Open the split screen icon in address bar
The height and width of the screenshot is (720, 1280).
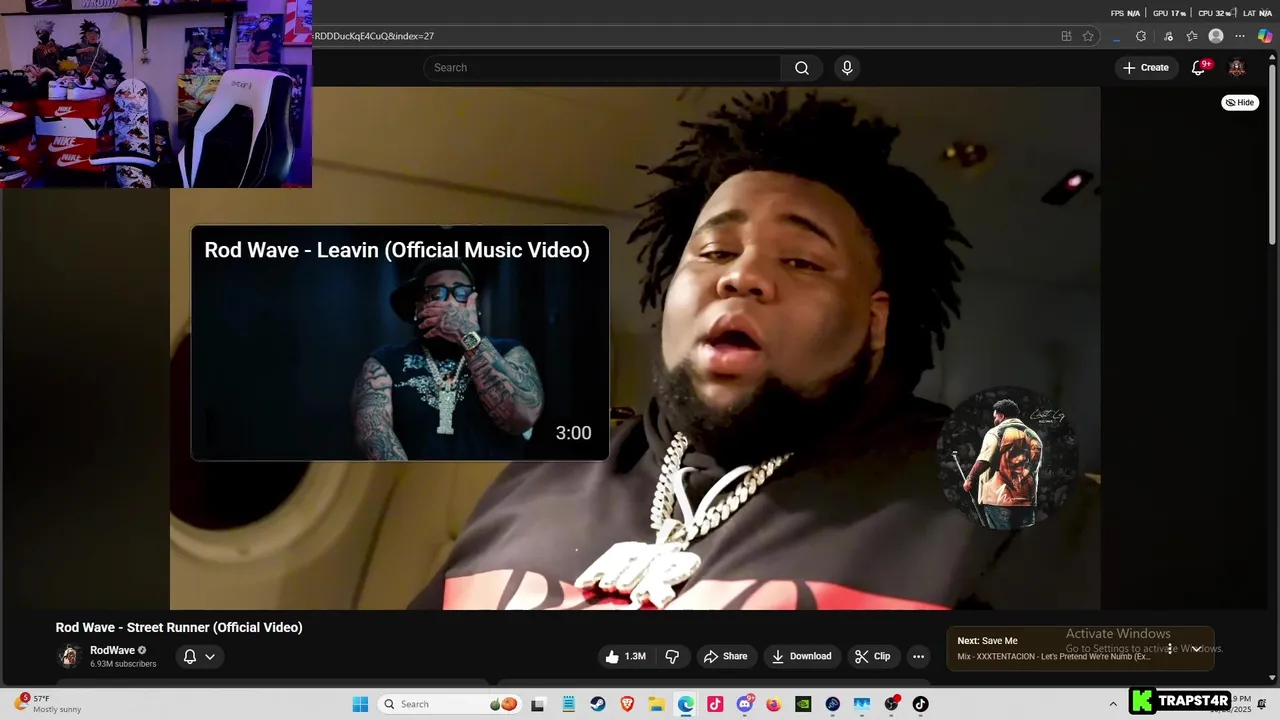click(1066, 36)
